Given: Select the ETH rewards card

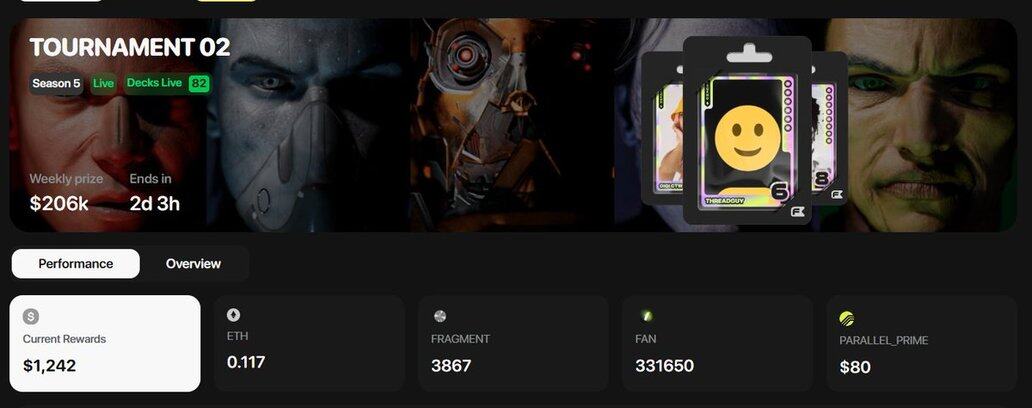Looking at the screenshot, I should click(x=309, y=344).
